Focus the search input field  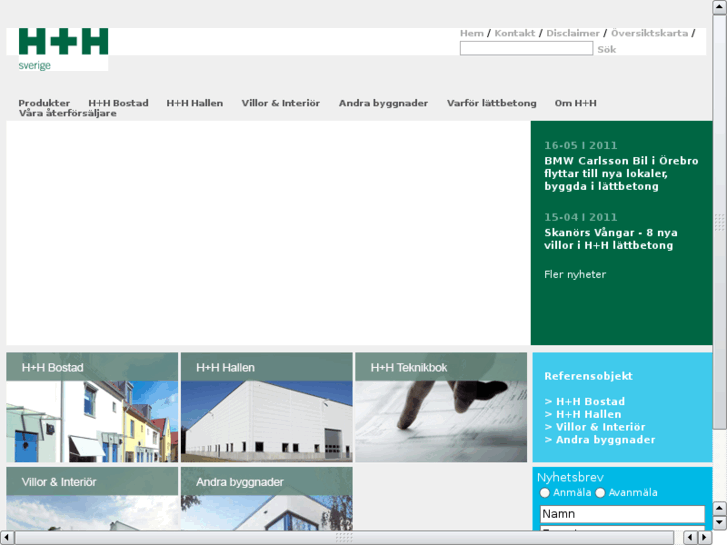point(526,48)
